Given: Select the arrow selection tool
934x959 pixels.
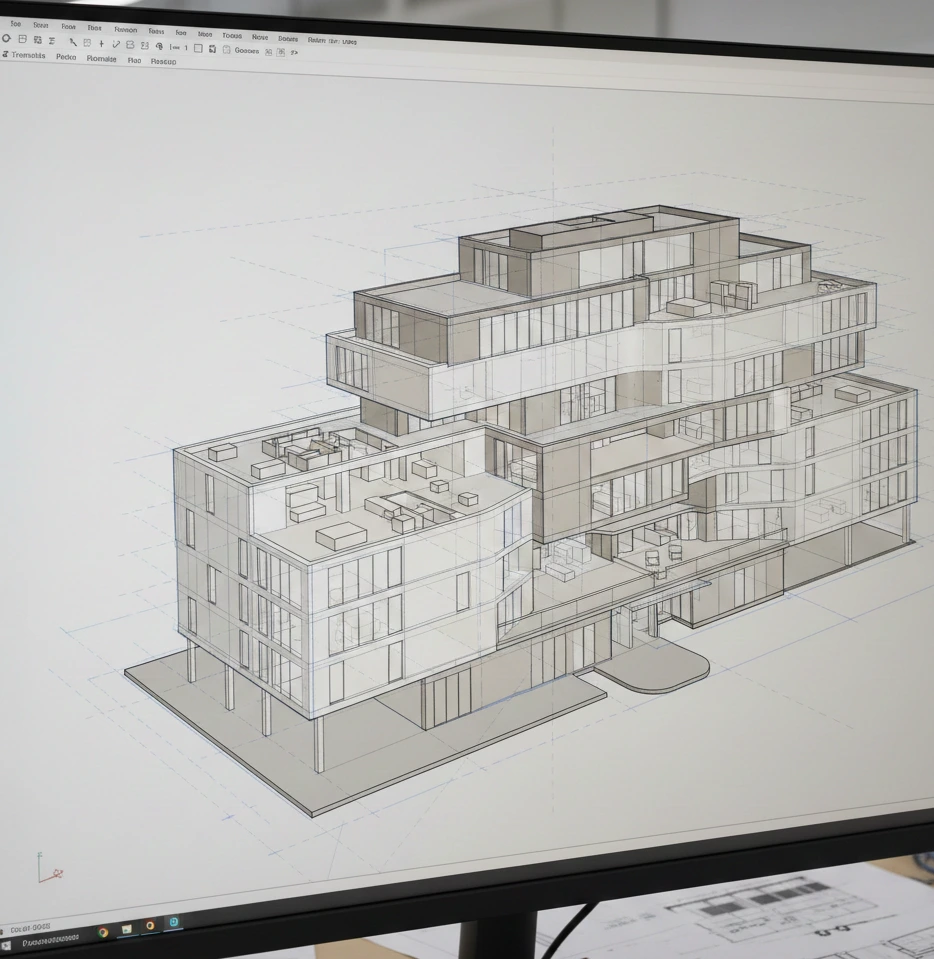Looking at the screenshot, I should click(72, 42).
